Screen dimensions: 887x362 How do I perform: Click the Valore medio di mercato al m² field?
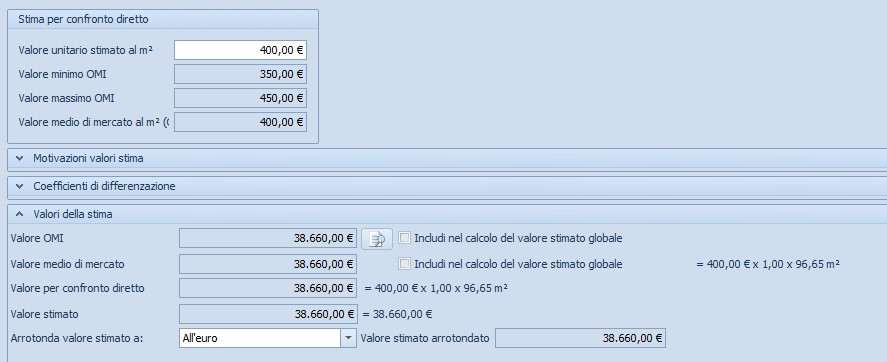(240, 122)
